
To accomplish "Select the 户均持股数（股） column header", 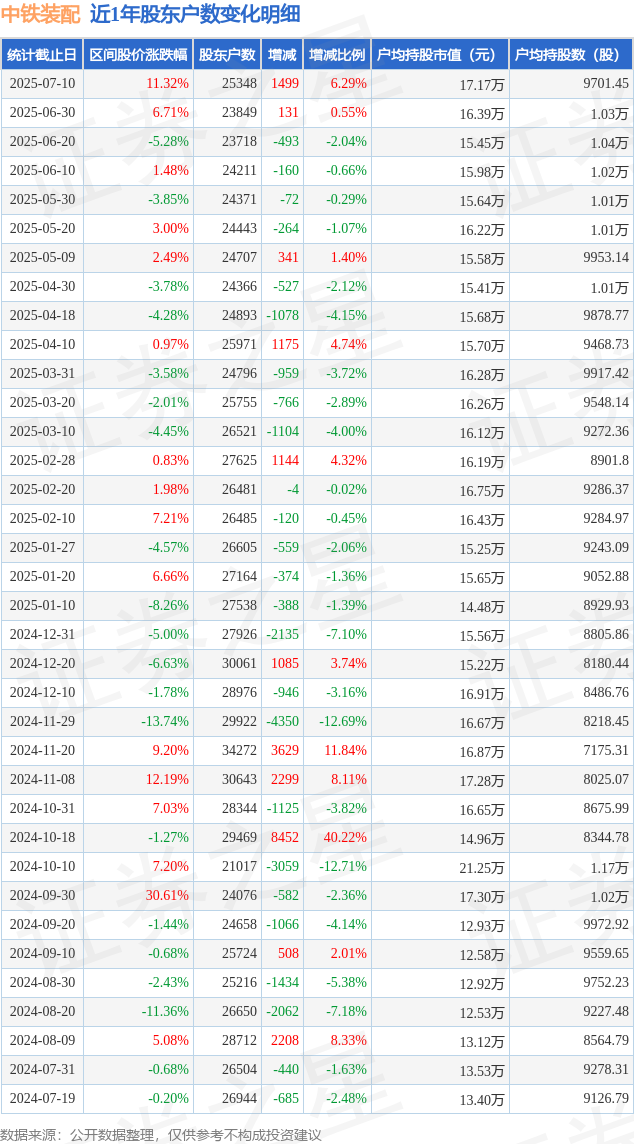I will pyautogui.click(x=571, y=54).
